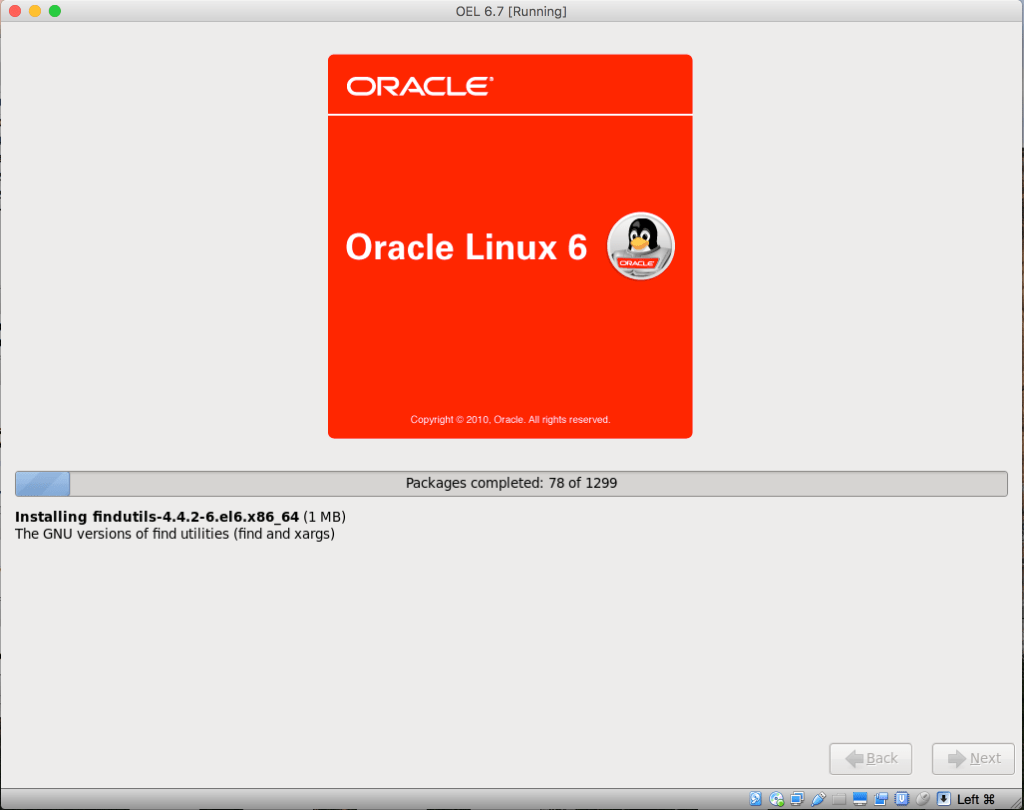
Task: Click the optical disc drive status icon
Action: [x=776, y=798]
